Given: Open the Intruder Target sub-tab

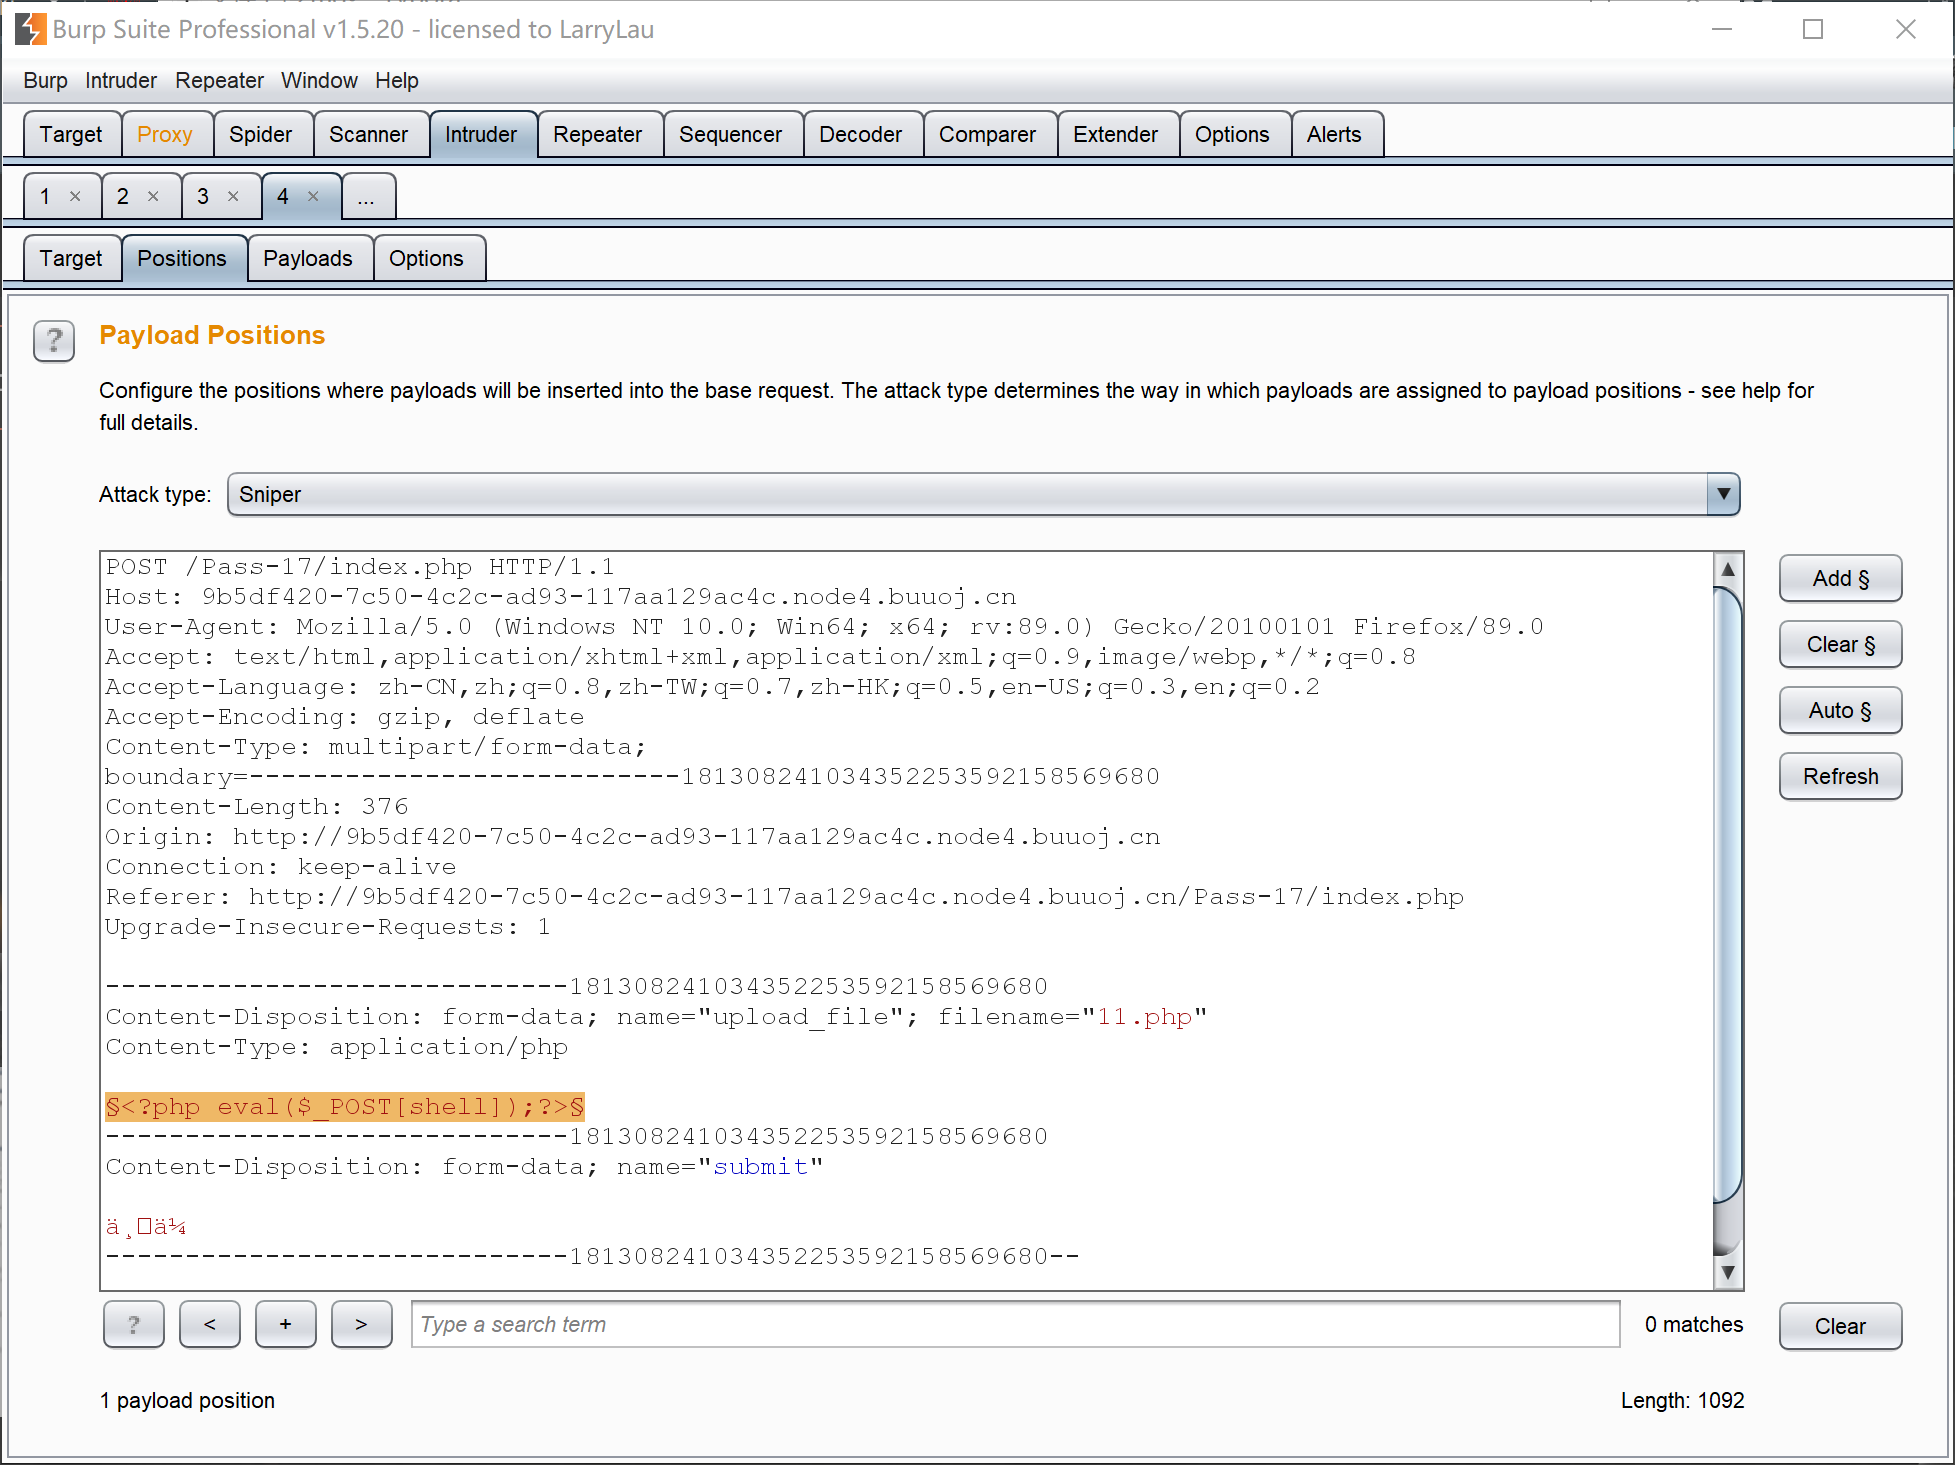Looking at the screenshot, I should (71, 258).
